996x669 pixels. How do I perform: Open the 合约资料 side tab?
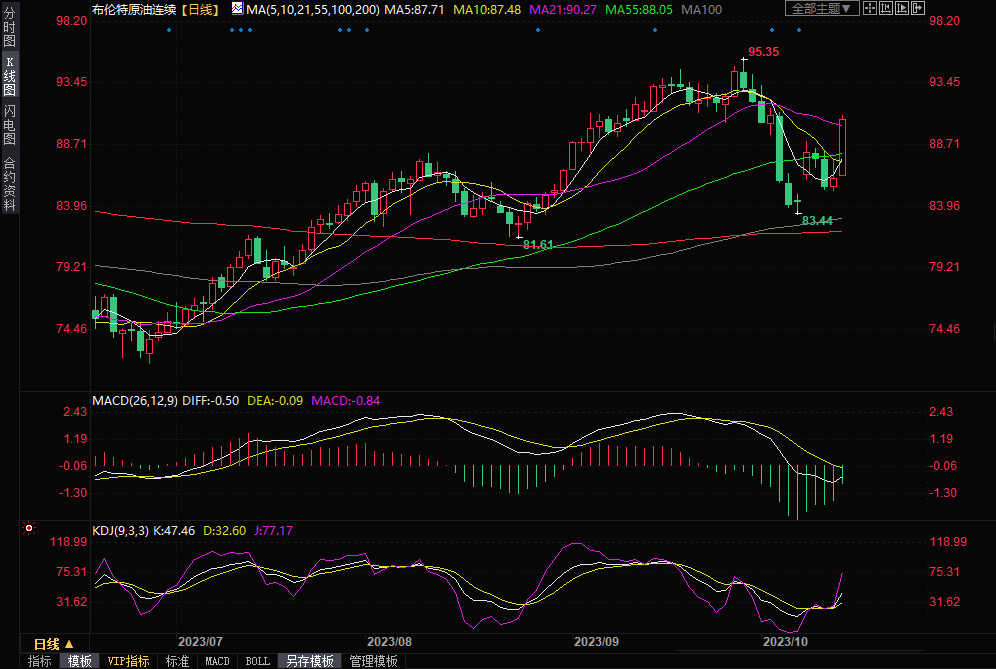click(9, 183)
